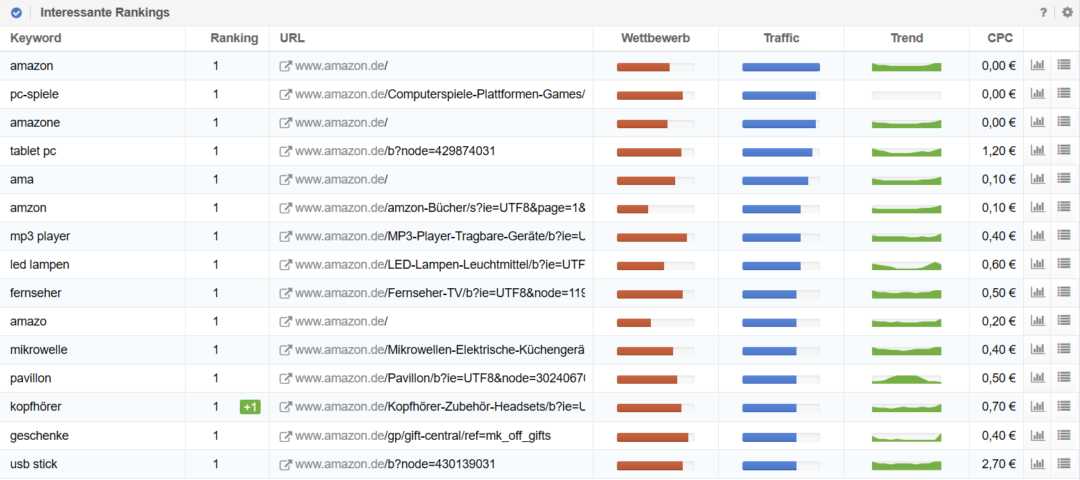Click Traffic bar for usb stick row
Viewport: 1080px width, 480px height.
pyautogui.click(x=781, y=465)
